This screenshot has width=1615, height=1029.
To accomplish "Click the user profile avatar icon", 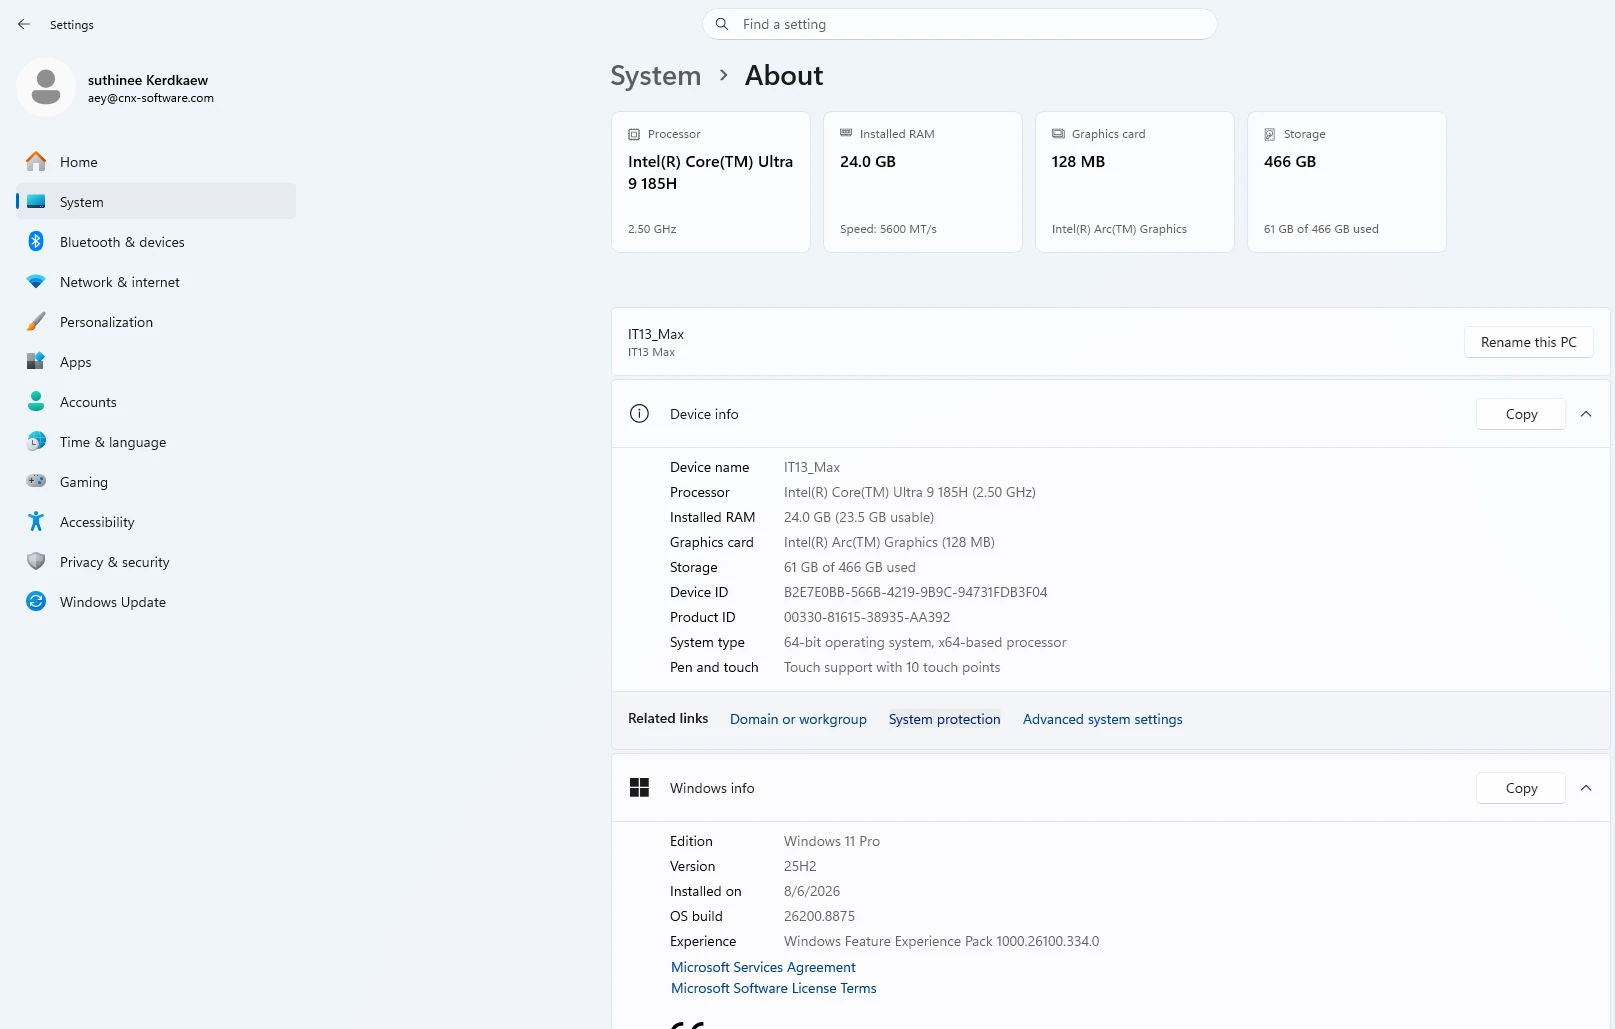I will [46, 87].
